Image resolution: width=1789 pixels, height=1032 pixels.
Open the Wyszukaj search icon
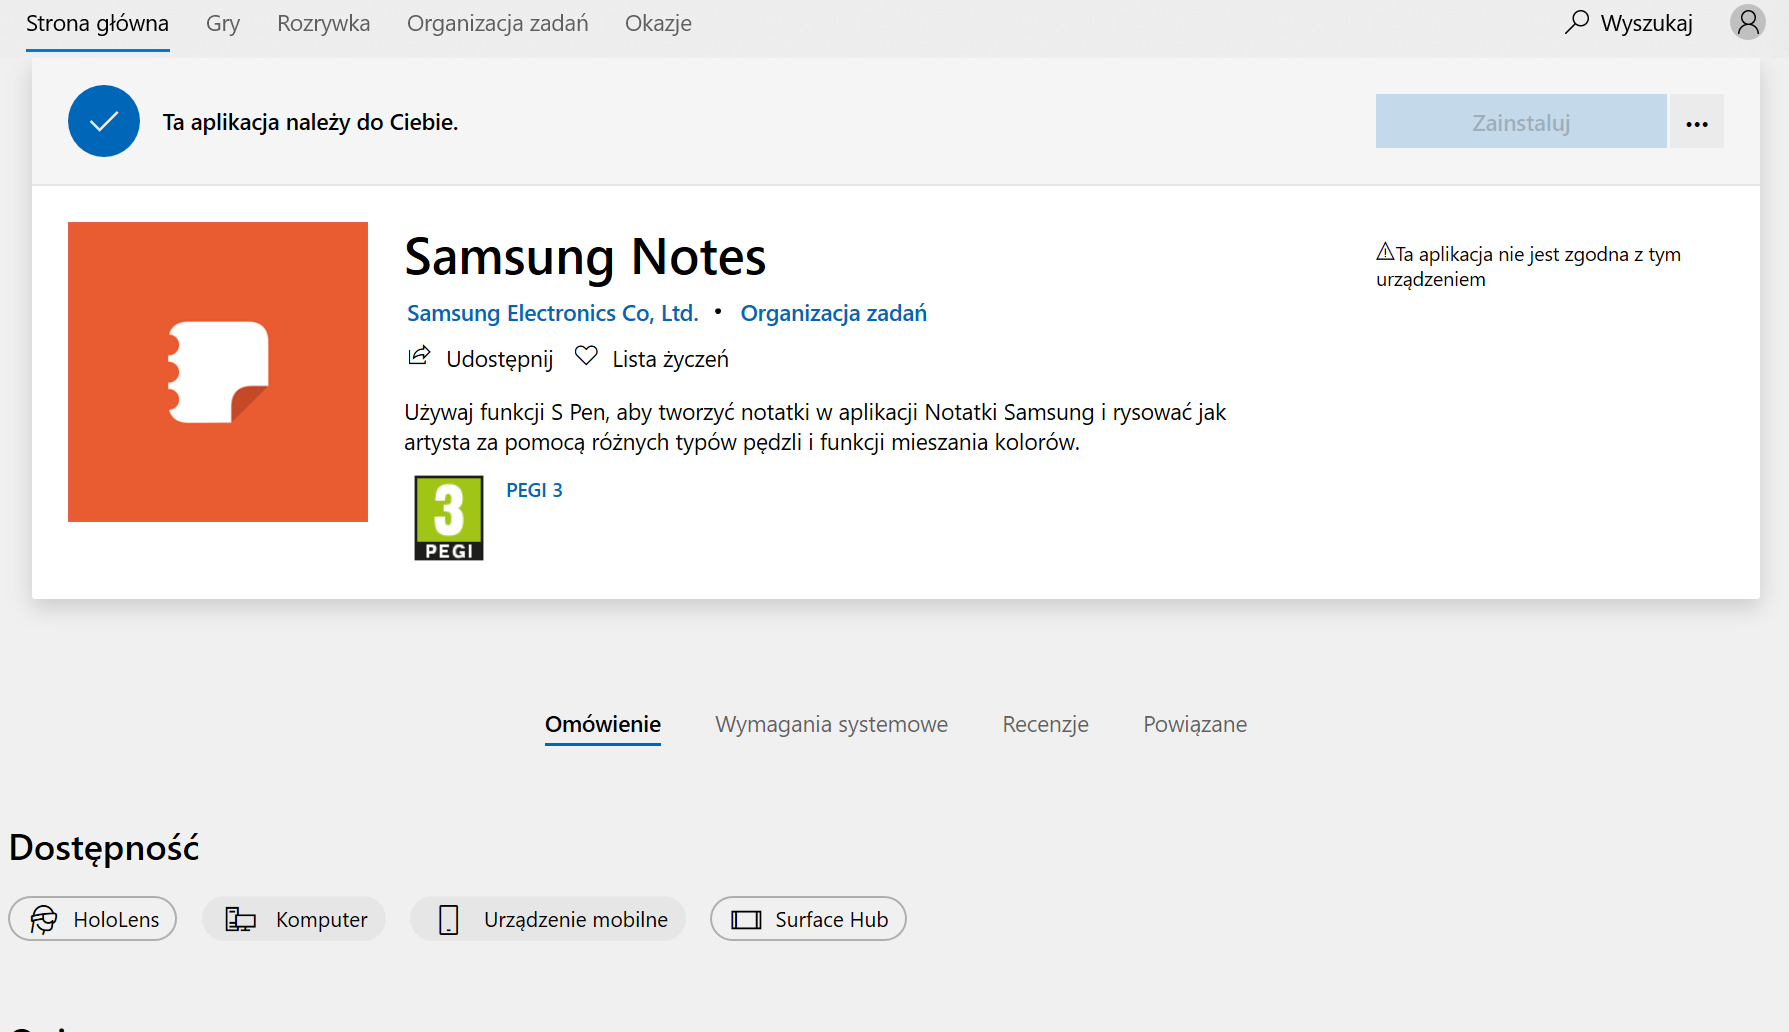1577,21
